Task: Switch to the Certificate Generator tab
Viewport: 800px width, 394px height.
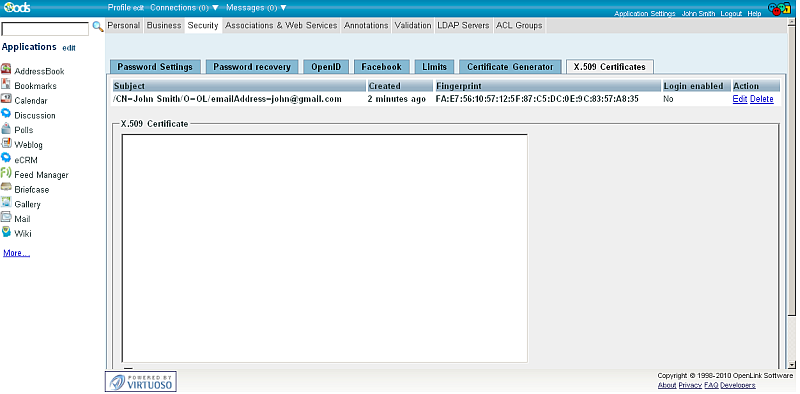Action: tap(510, 67)
